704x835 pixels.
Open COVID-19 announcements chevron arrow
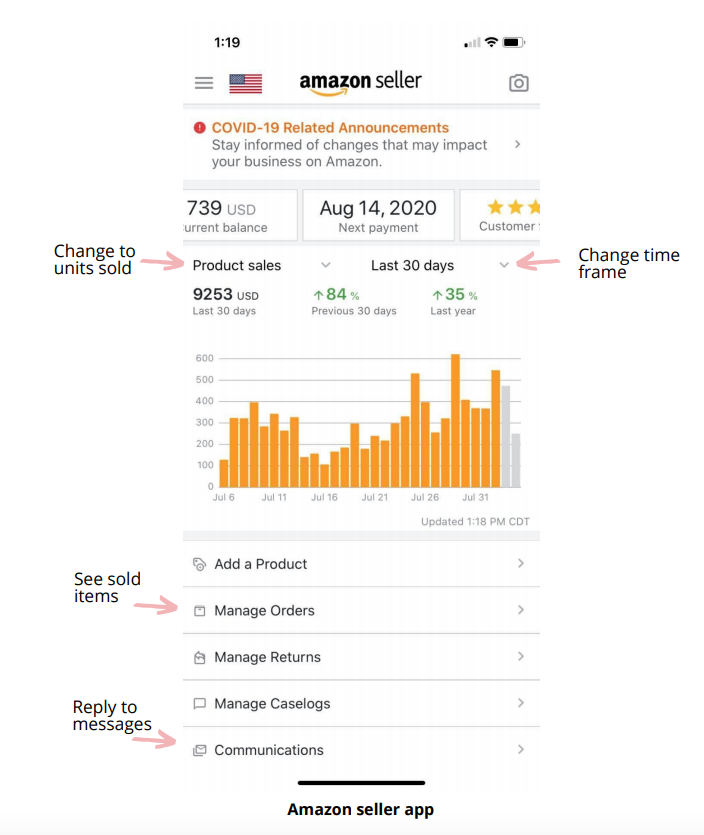pos(518,144)
